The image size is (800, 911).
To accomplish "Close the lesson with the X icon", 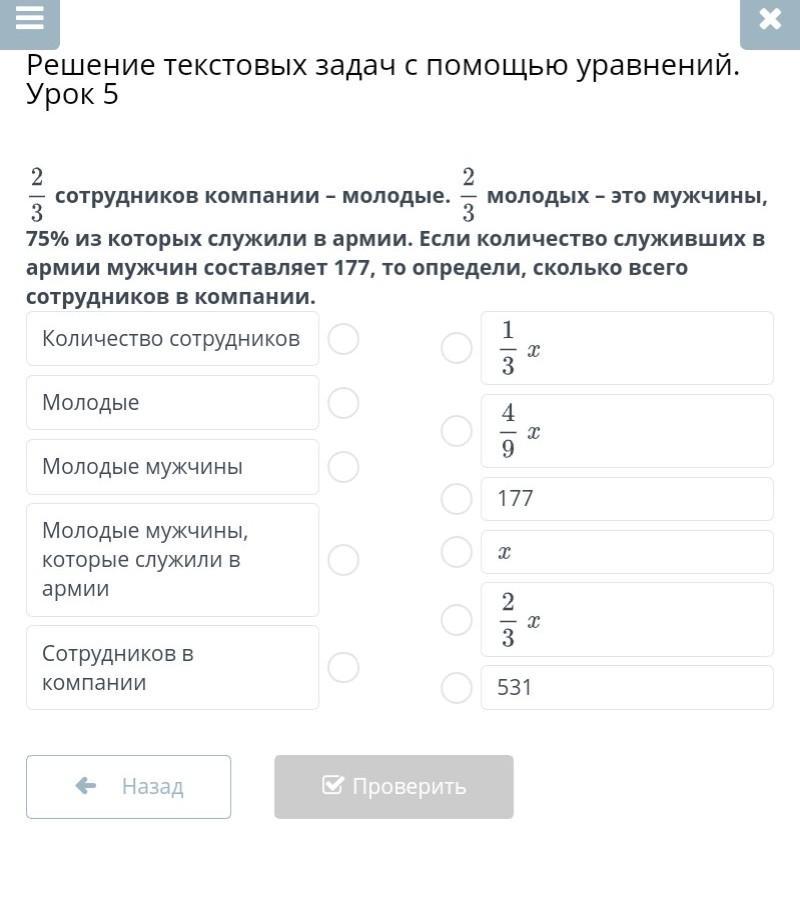I will (770, 20).
